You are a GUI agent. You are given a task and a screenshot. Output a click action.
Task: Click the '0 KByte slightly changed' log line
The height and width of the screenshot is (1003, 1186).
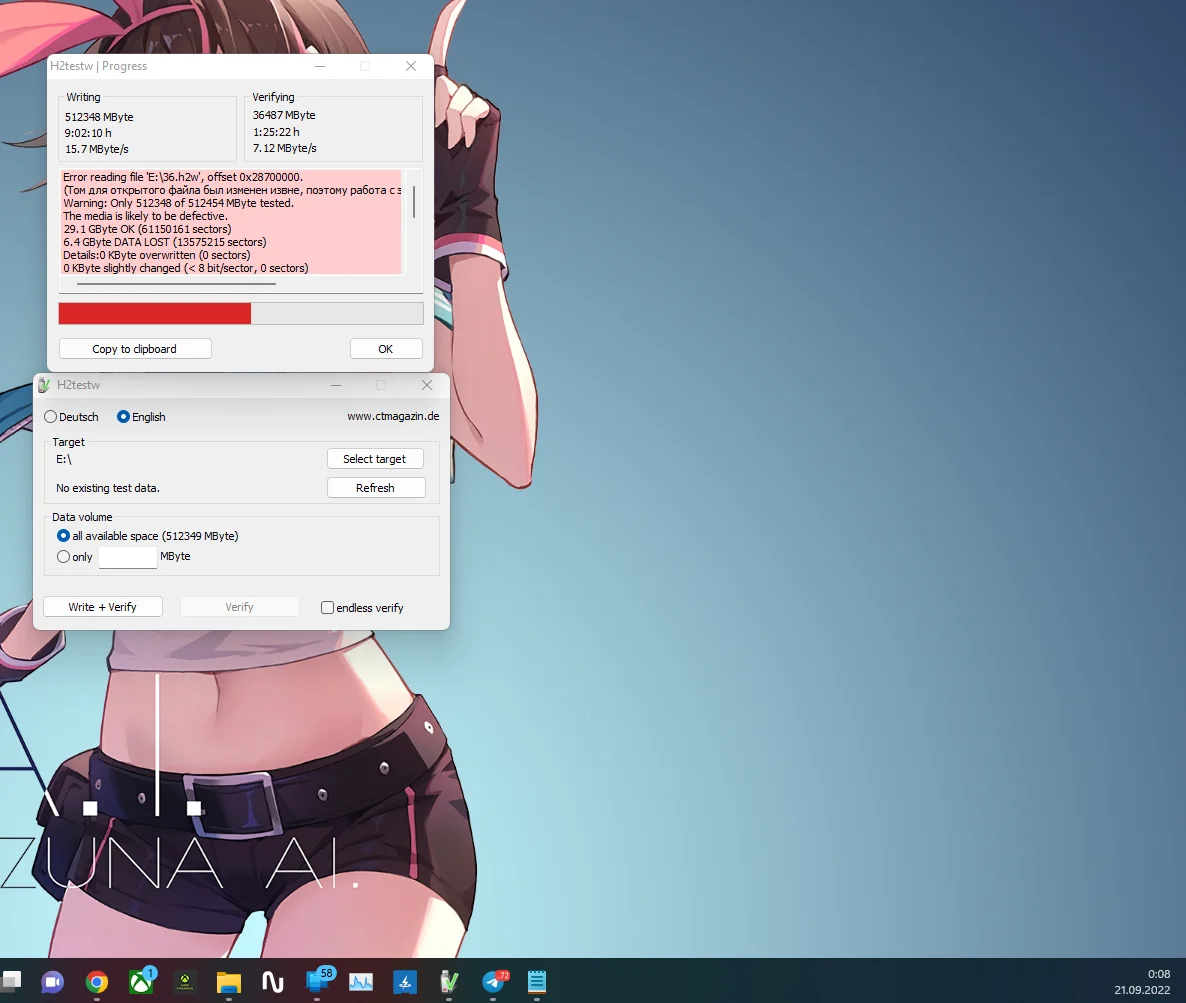(185, 268)
